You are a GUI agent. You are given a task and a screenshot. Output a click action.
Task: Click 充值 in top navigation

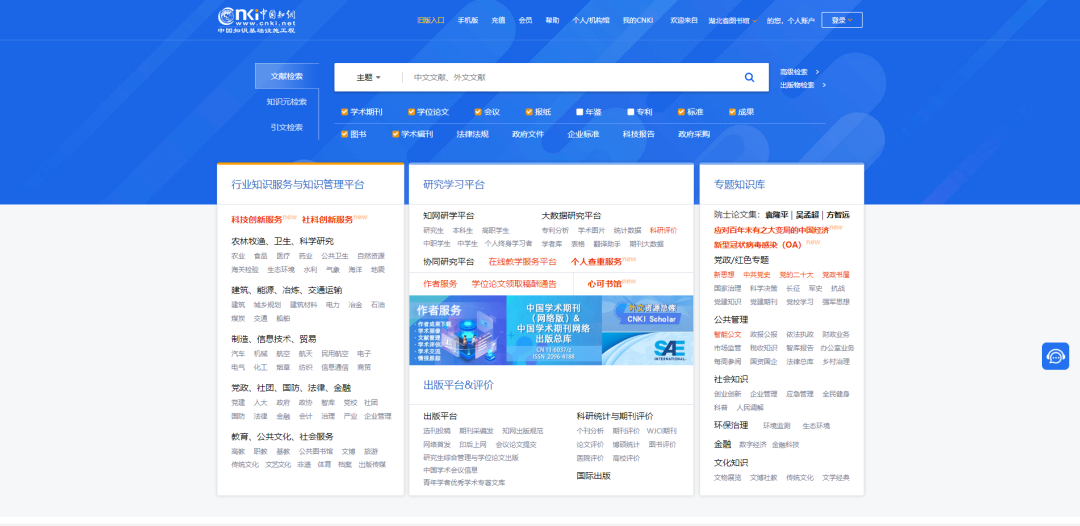point(498,21)
